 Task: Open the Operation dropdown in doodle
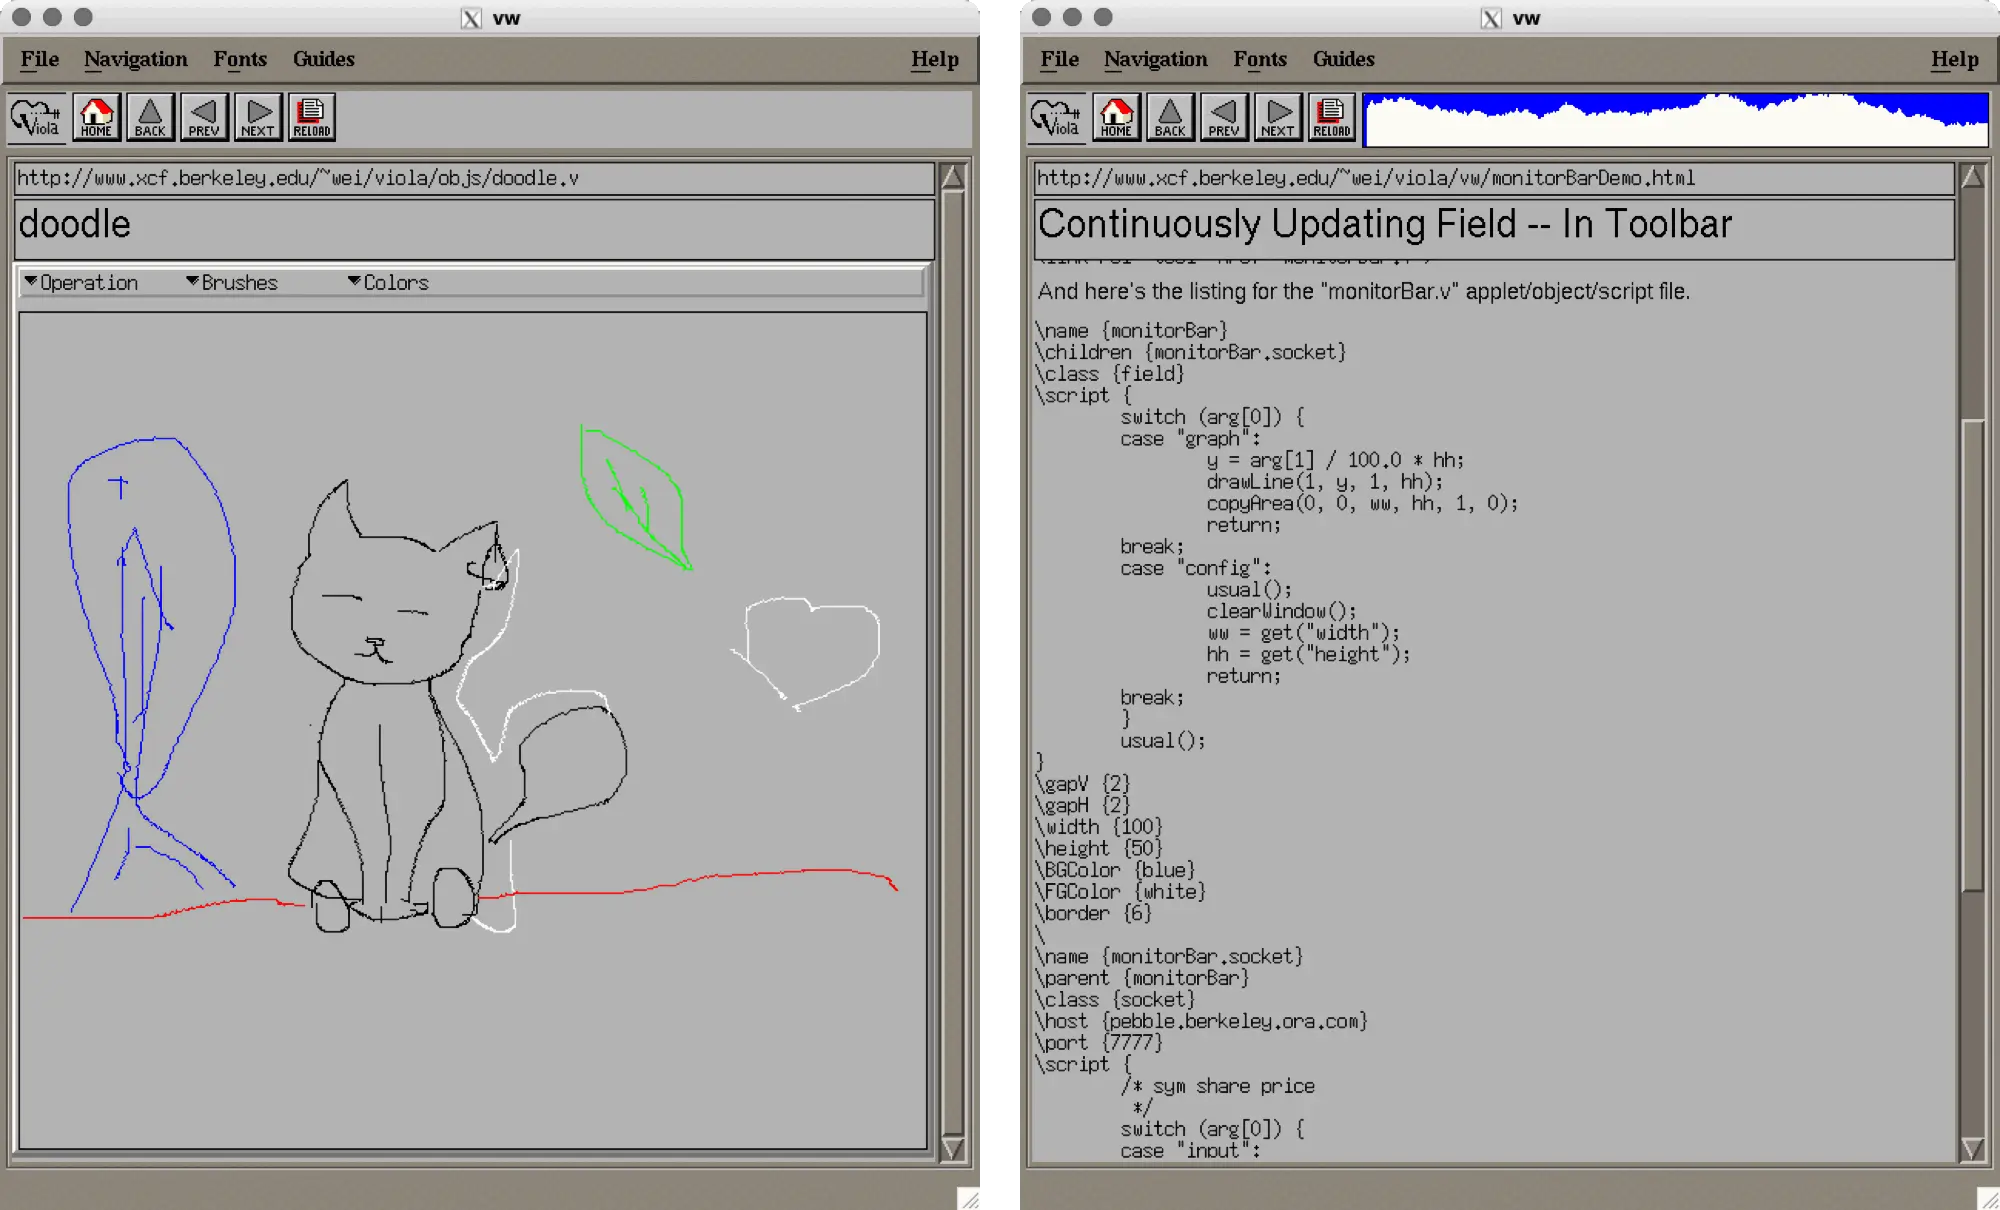tap(82, 283)
